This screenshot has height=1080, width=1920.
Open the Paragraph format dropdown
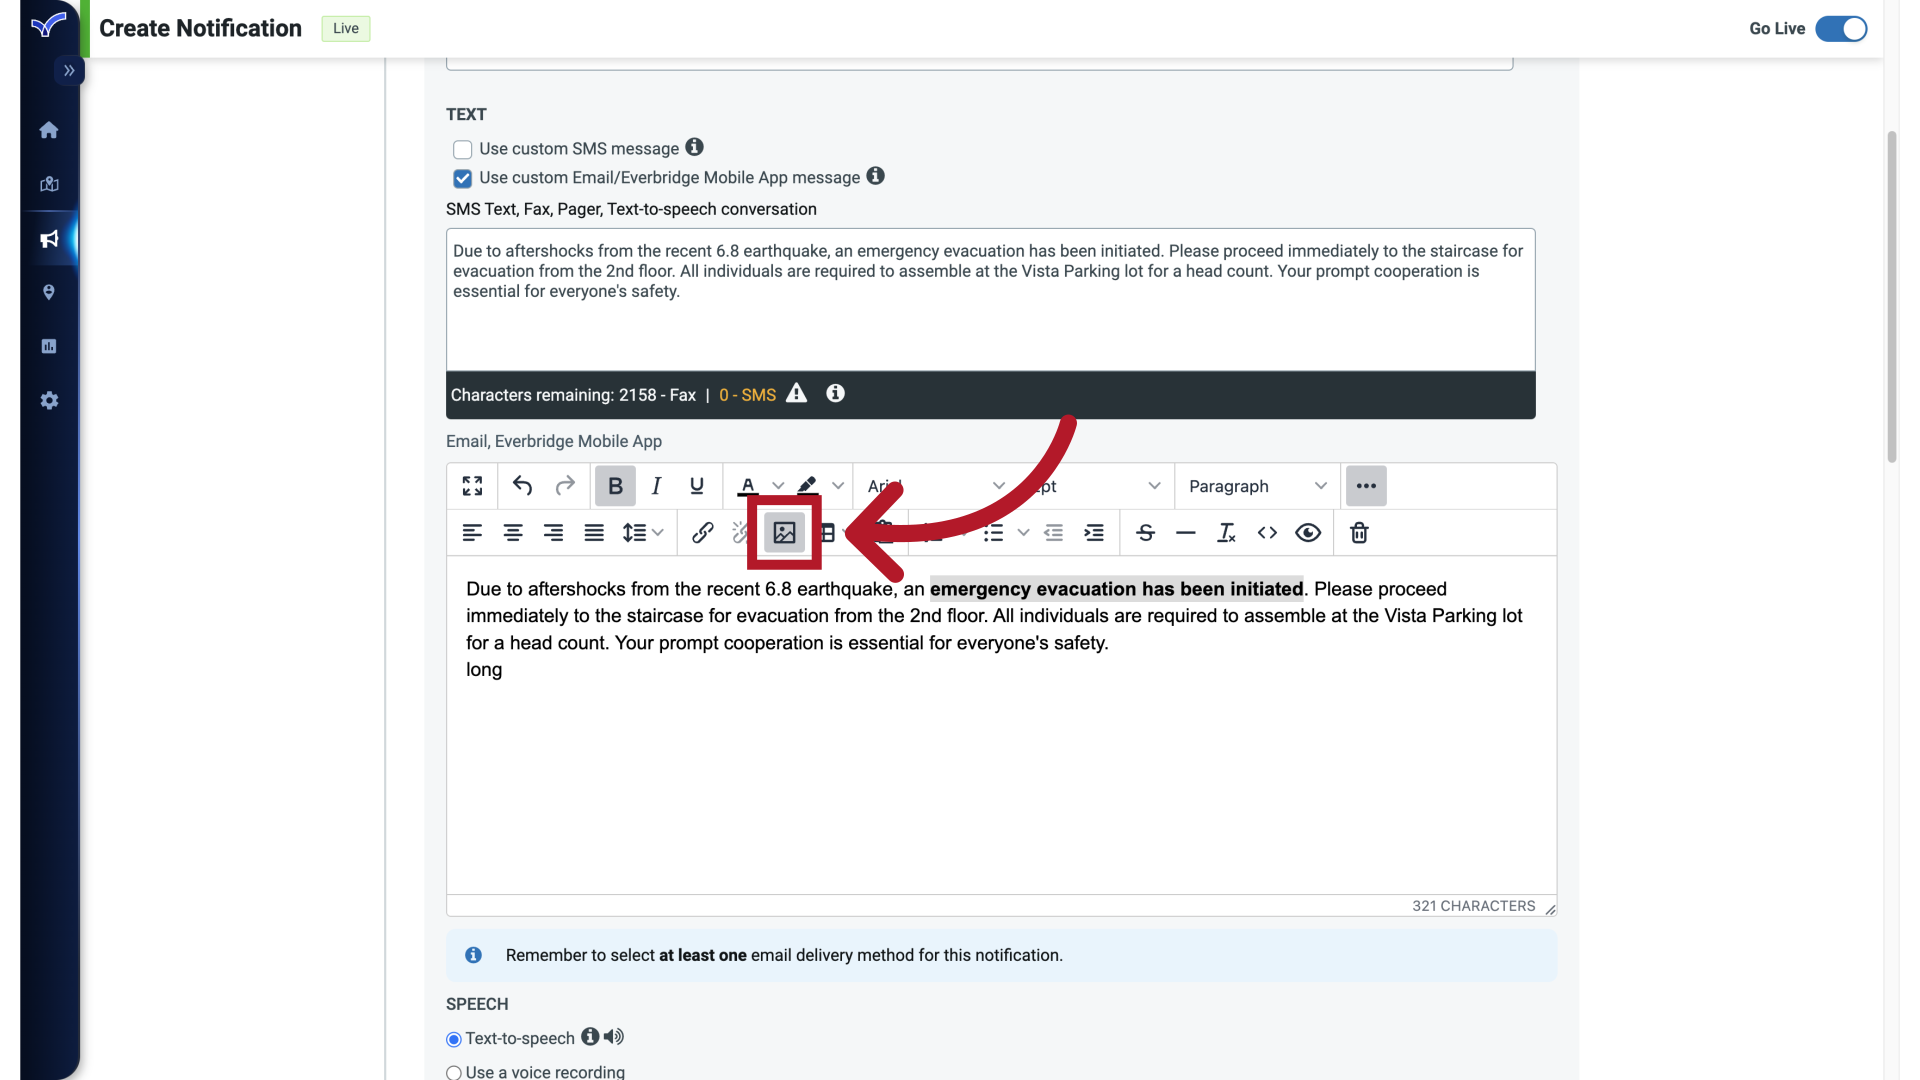[1258, 486]
